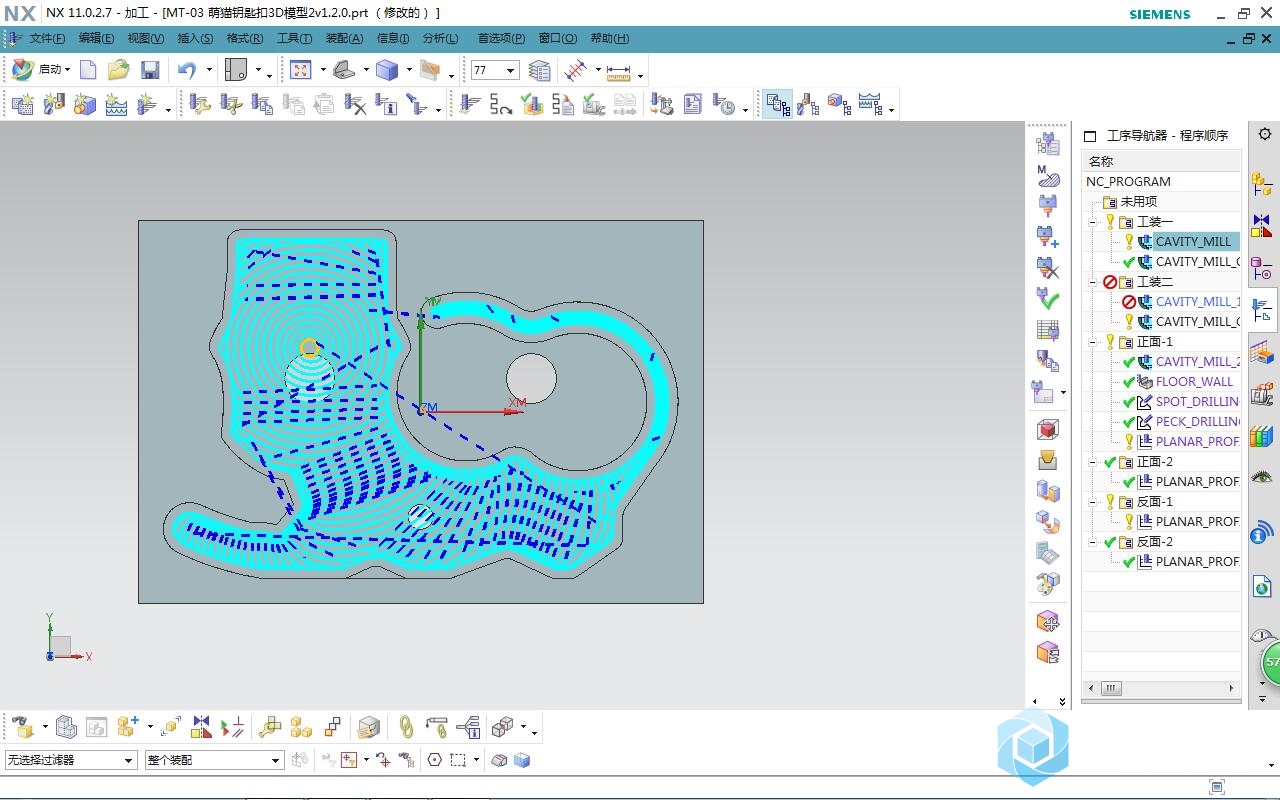Click the New file icon
The width and height of the screenshot is (1280, 800).
pos(88,70)
